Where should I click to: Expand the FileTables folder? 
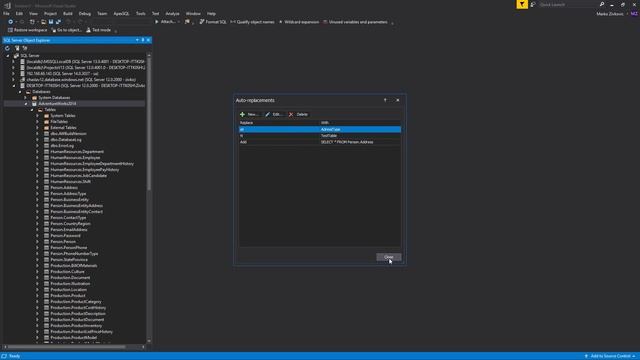point(38,122)
